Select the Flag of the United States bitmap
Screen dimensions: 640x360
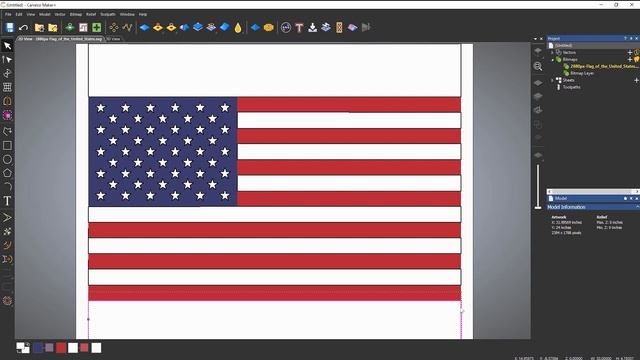coord(604,66)
